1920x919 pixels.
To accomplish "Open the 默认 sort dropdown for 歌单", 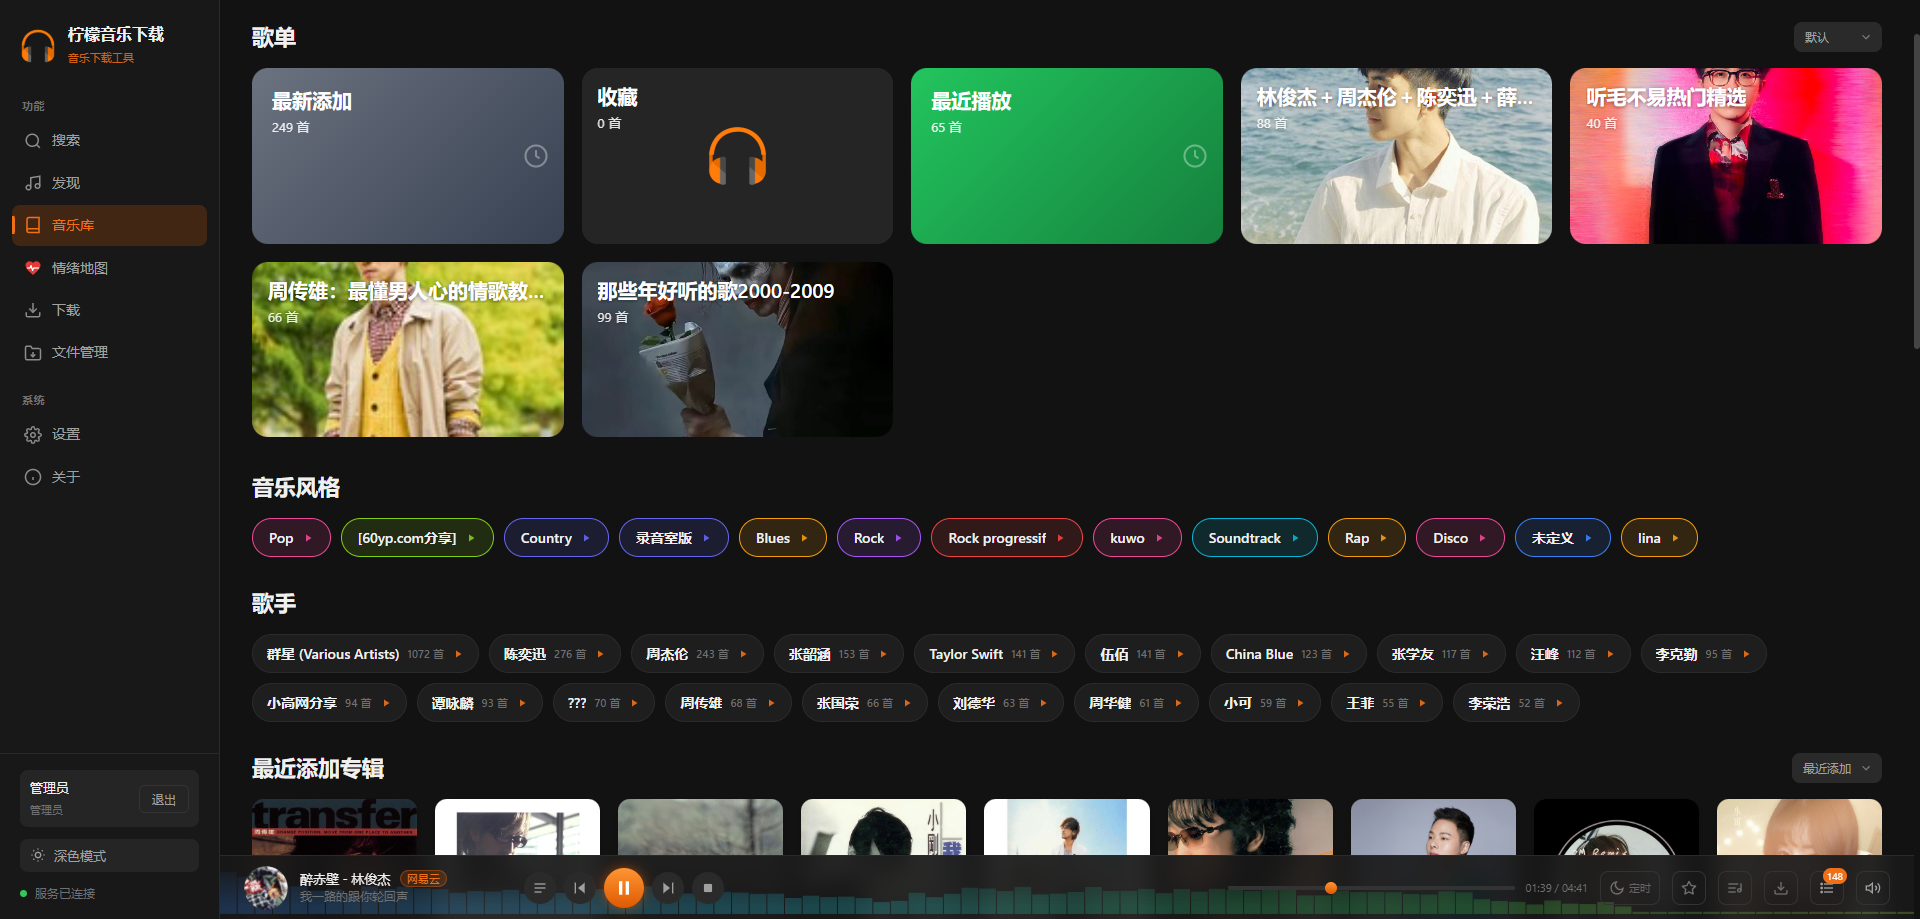I will [x=1837, y=37].
